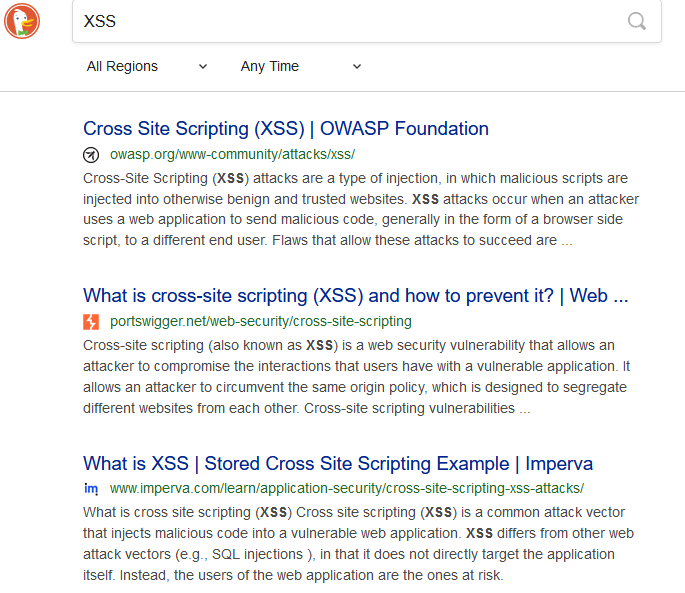This screenshot has width=685, height=593.
Task: Open the Cross Site Scripting OWASP Foundation result
Action: (x=286, y=128)
